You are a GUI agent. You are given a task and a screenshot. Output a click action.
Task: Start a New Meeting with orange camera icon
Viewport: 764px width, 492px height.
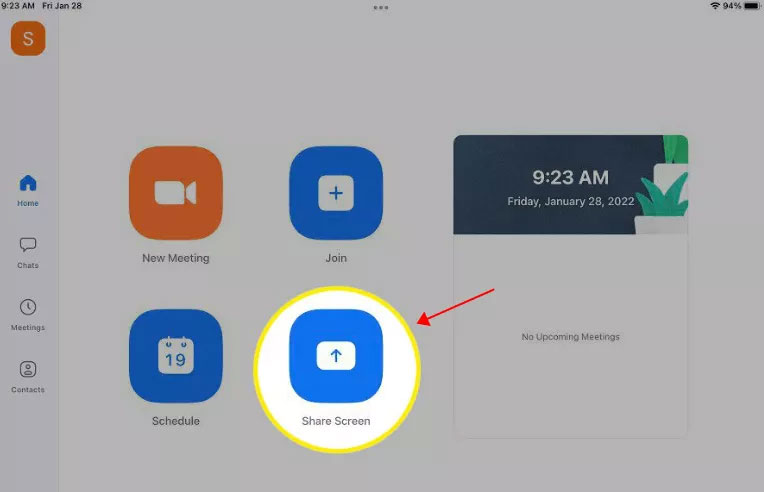tap(176, 193)
